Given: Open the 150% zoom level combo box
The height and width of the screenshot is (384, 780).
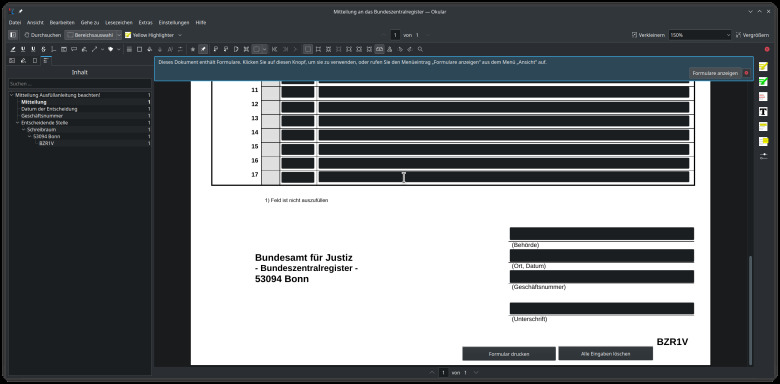Looking at the screenshot, I should click(700, 35).
